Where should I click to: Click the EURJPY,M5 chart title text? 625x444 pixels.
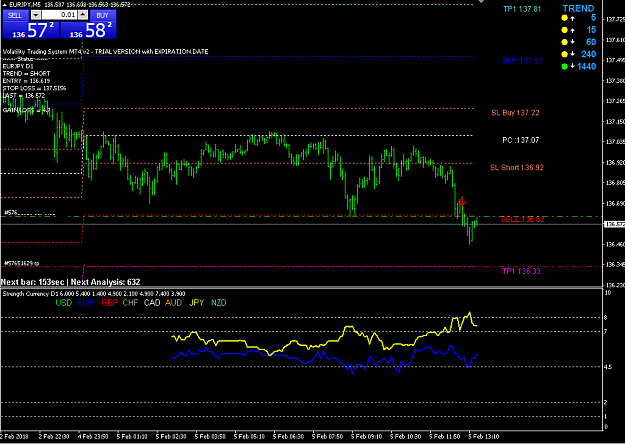point(26,5)
